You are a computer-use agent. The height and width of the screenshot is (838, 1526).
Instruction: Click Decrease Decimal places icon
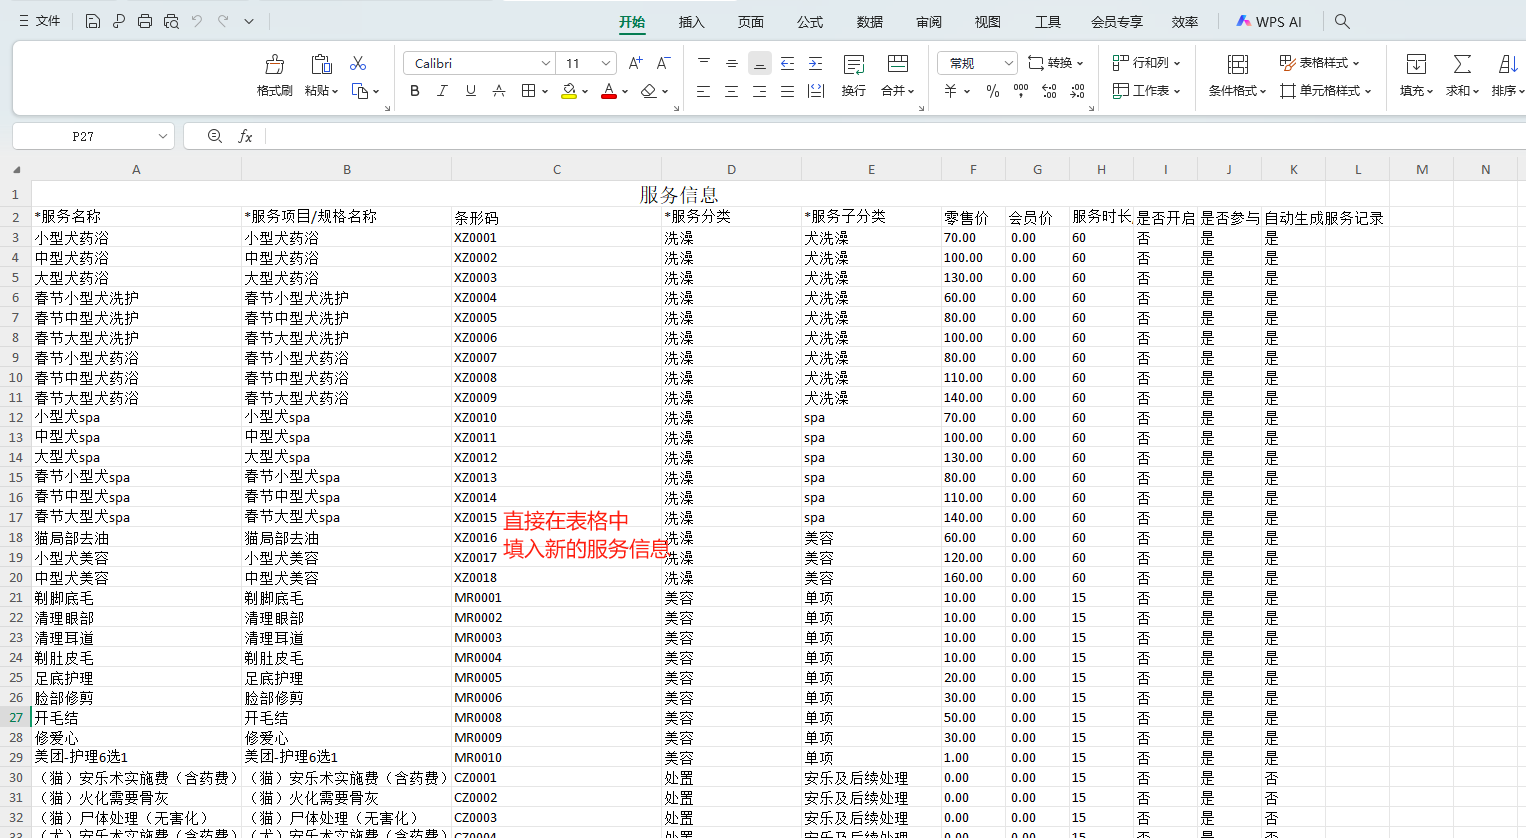pyautogui.click(x=1077, y=91)
